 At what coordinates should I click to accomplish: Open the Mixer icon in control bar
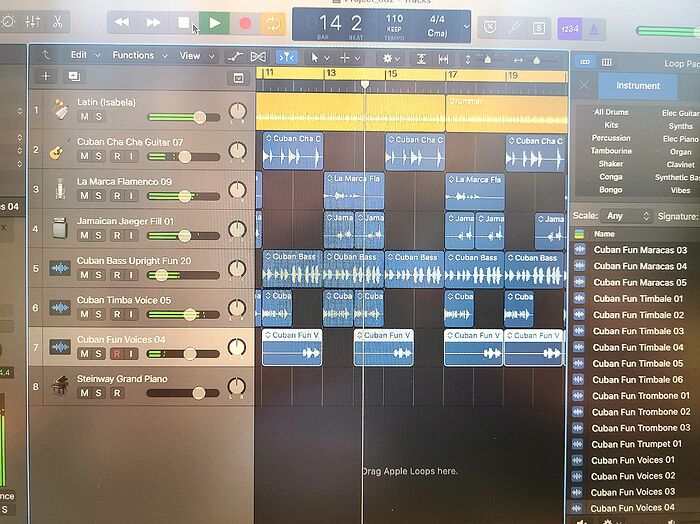(x=33, y=21)
